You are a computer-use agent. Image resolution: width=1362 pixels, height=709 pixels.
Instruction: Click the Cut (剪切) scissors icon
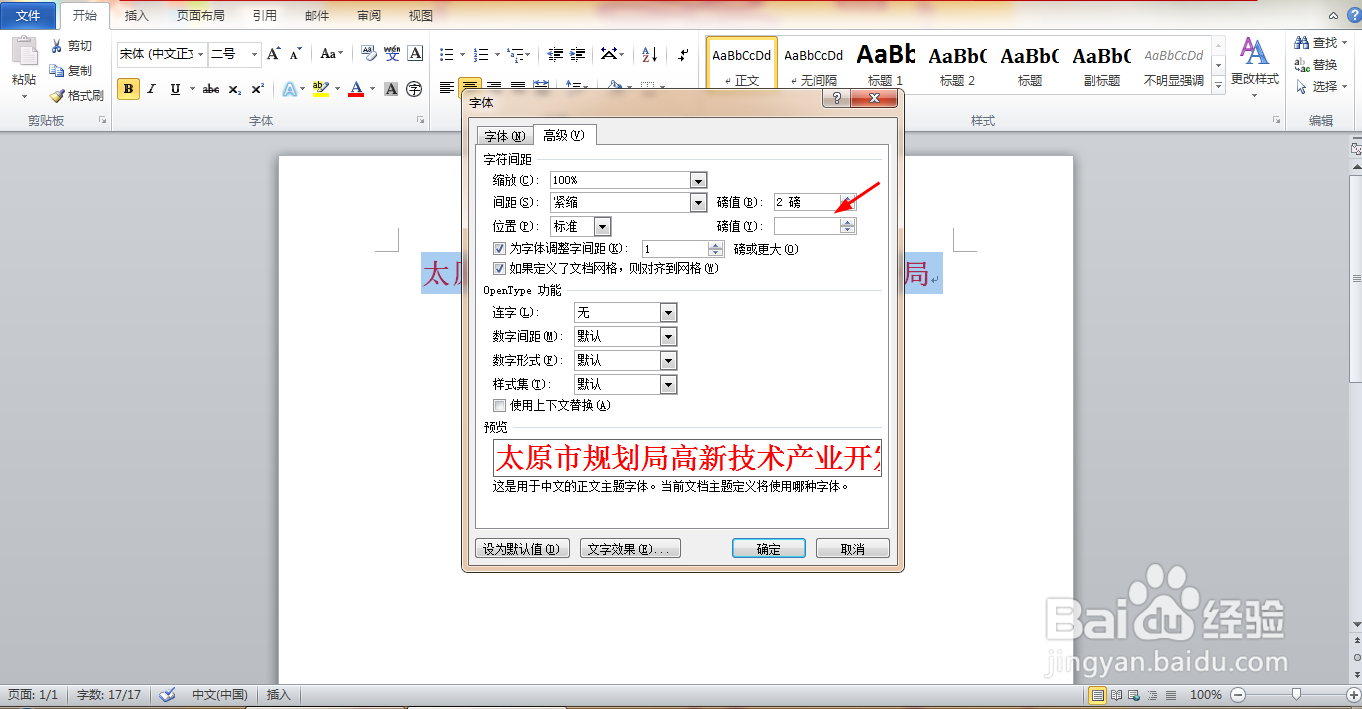coord(57,46)
